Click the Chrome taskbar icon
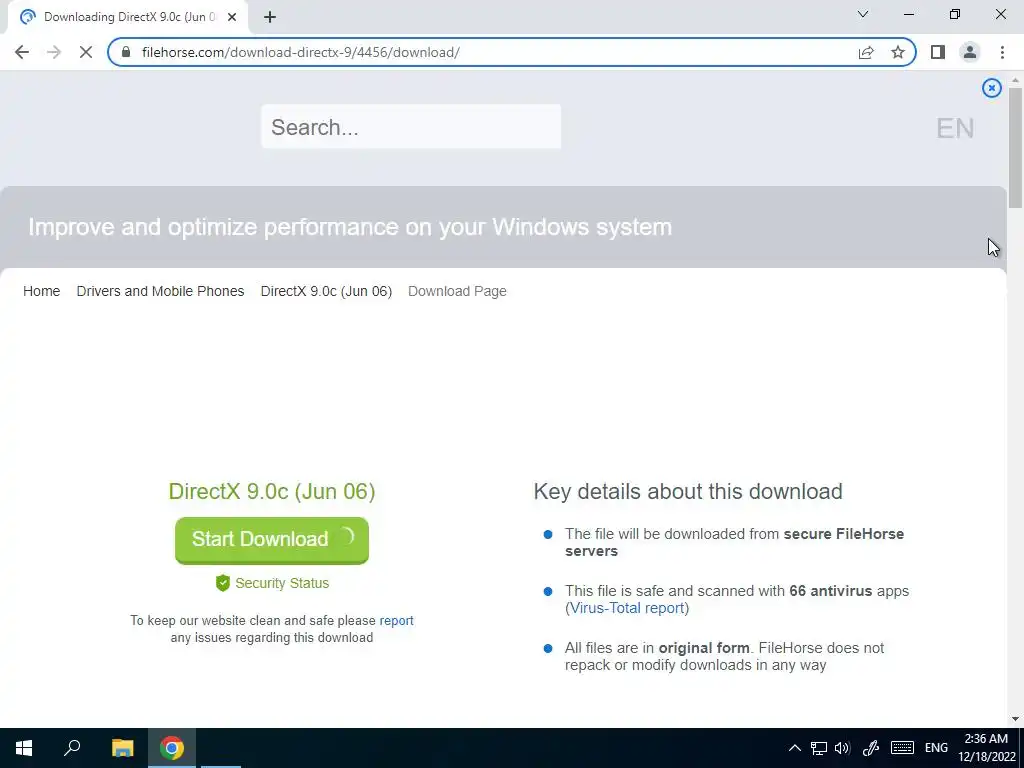 click(172, 748)
